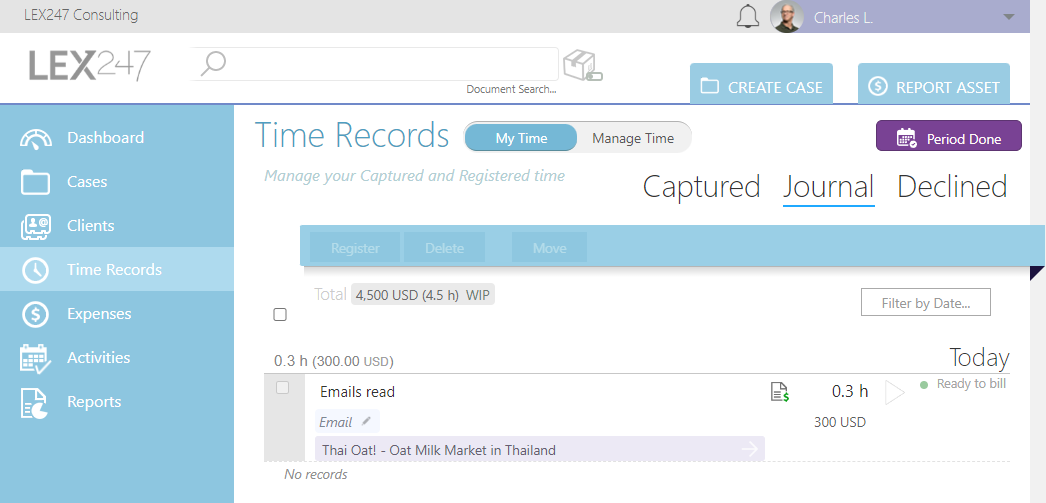Open Clients from the sidebar icon
1046x503 pixels.
[35, 226]
